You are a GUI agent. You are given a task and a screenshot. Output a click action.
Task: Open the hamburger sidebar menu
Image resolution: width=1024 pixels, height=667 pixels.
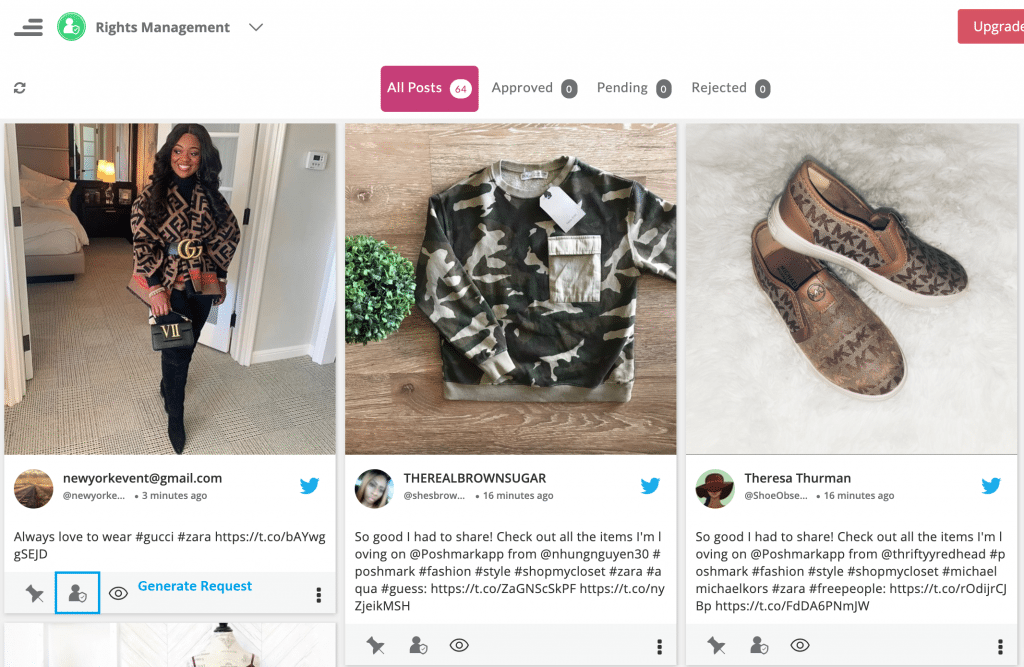click(x=28, y=27)
